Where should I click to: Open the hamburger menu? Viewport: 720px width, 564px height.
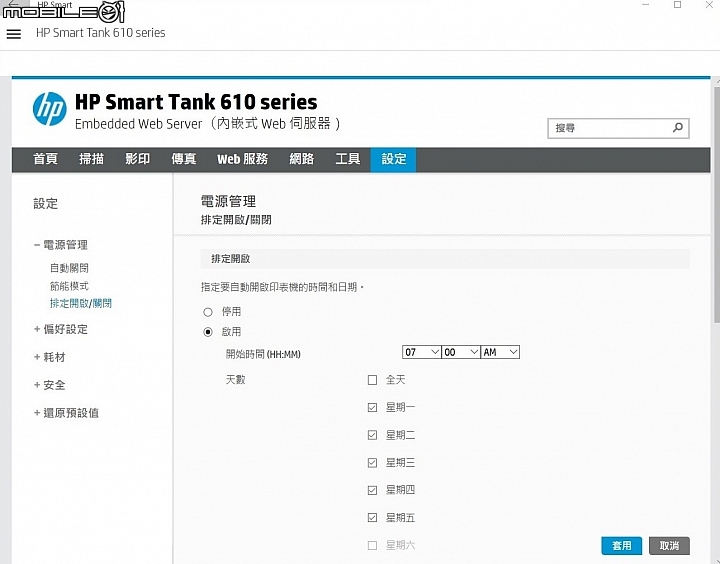click(x=14, y=34)
